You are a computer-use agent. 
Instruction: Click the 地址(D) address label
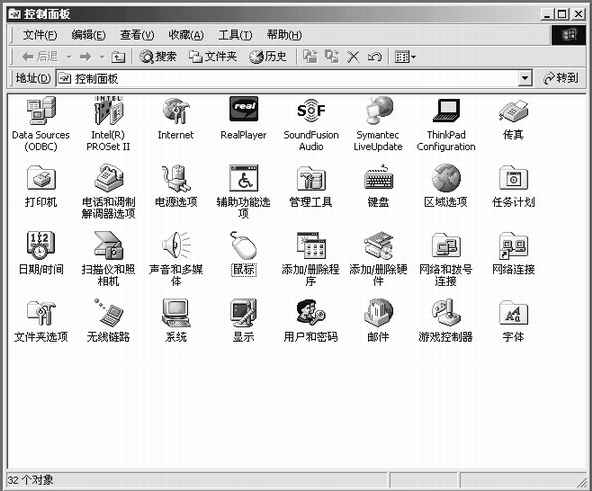(33, 78)
